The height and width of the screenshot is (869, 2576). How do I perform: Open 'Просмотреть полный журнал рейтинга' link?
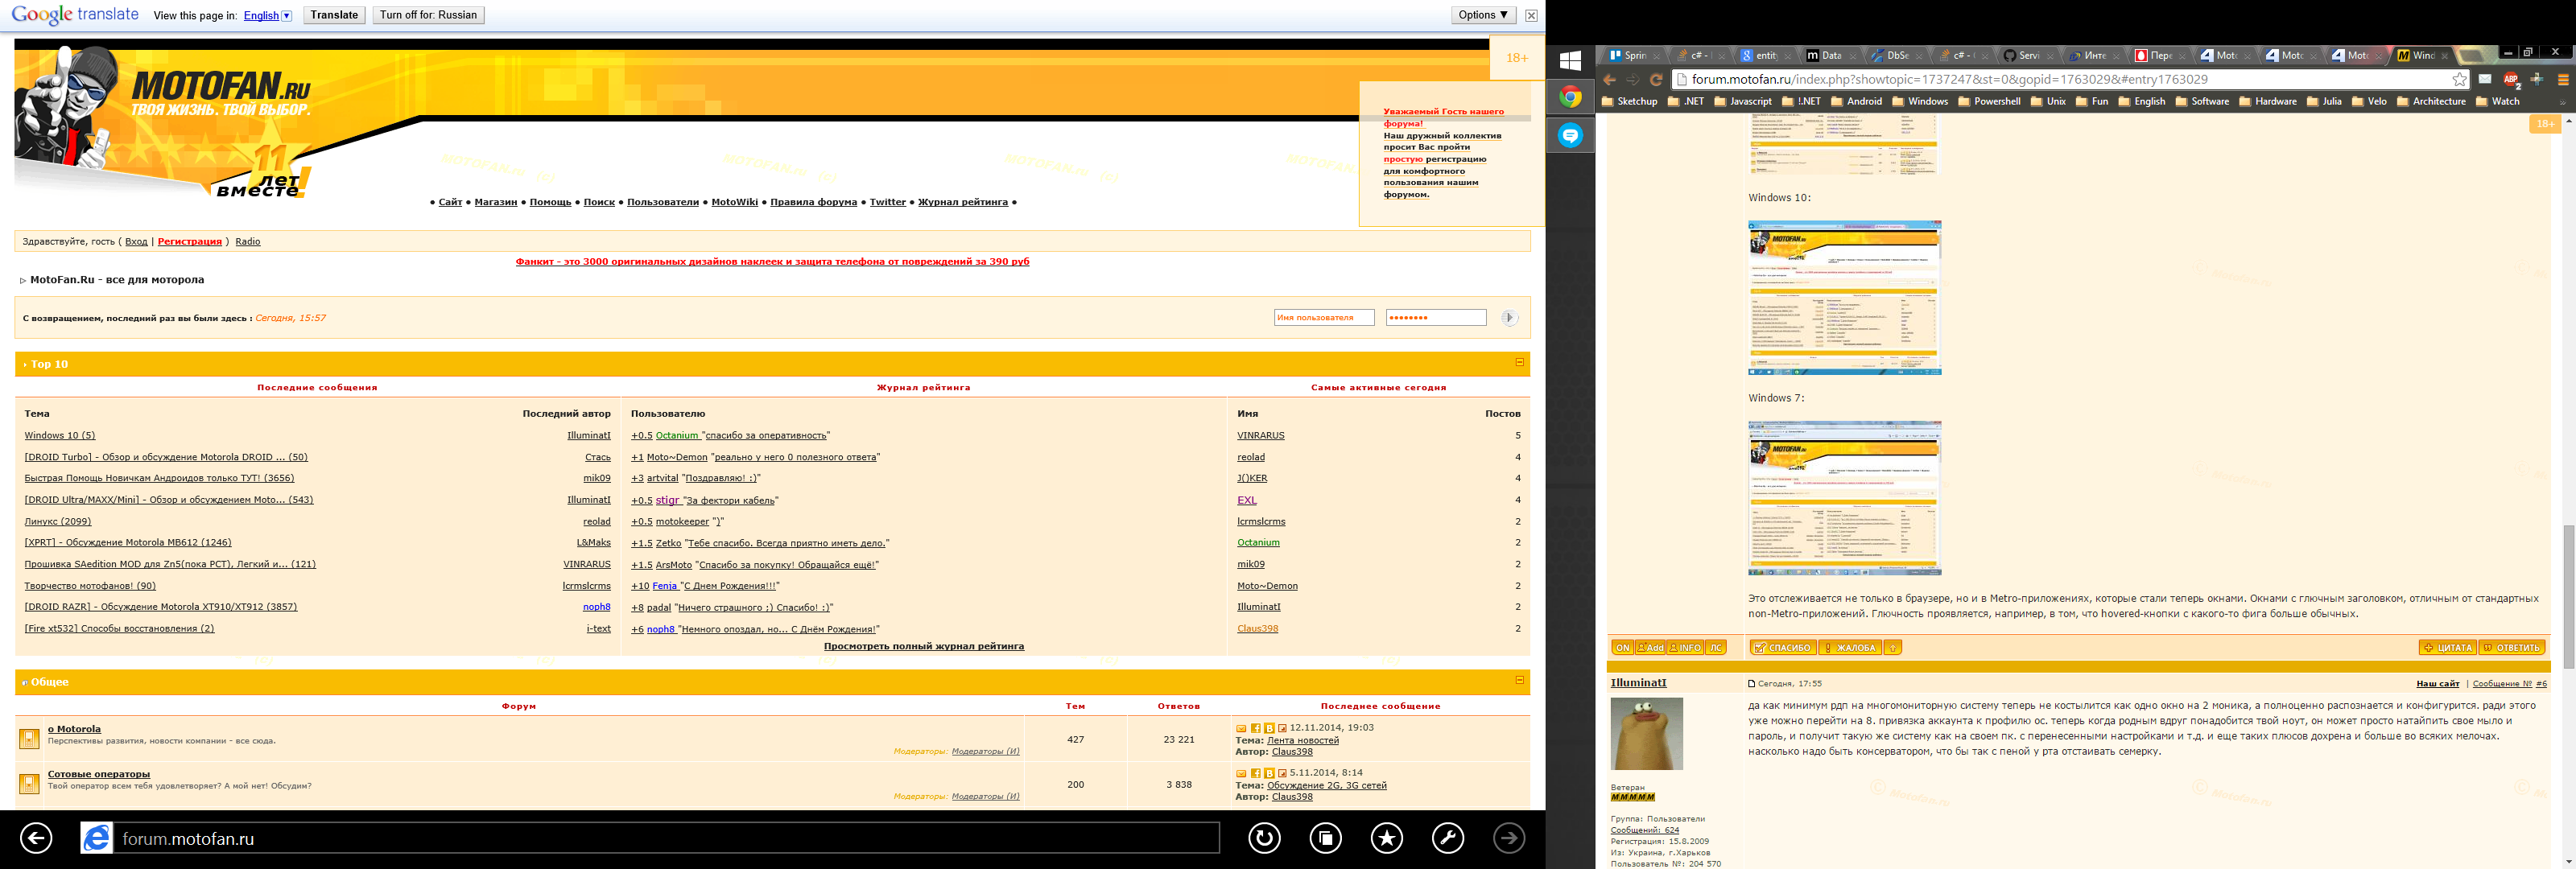(923, 646)
